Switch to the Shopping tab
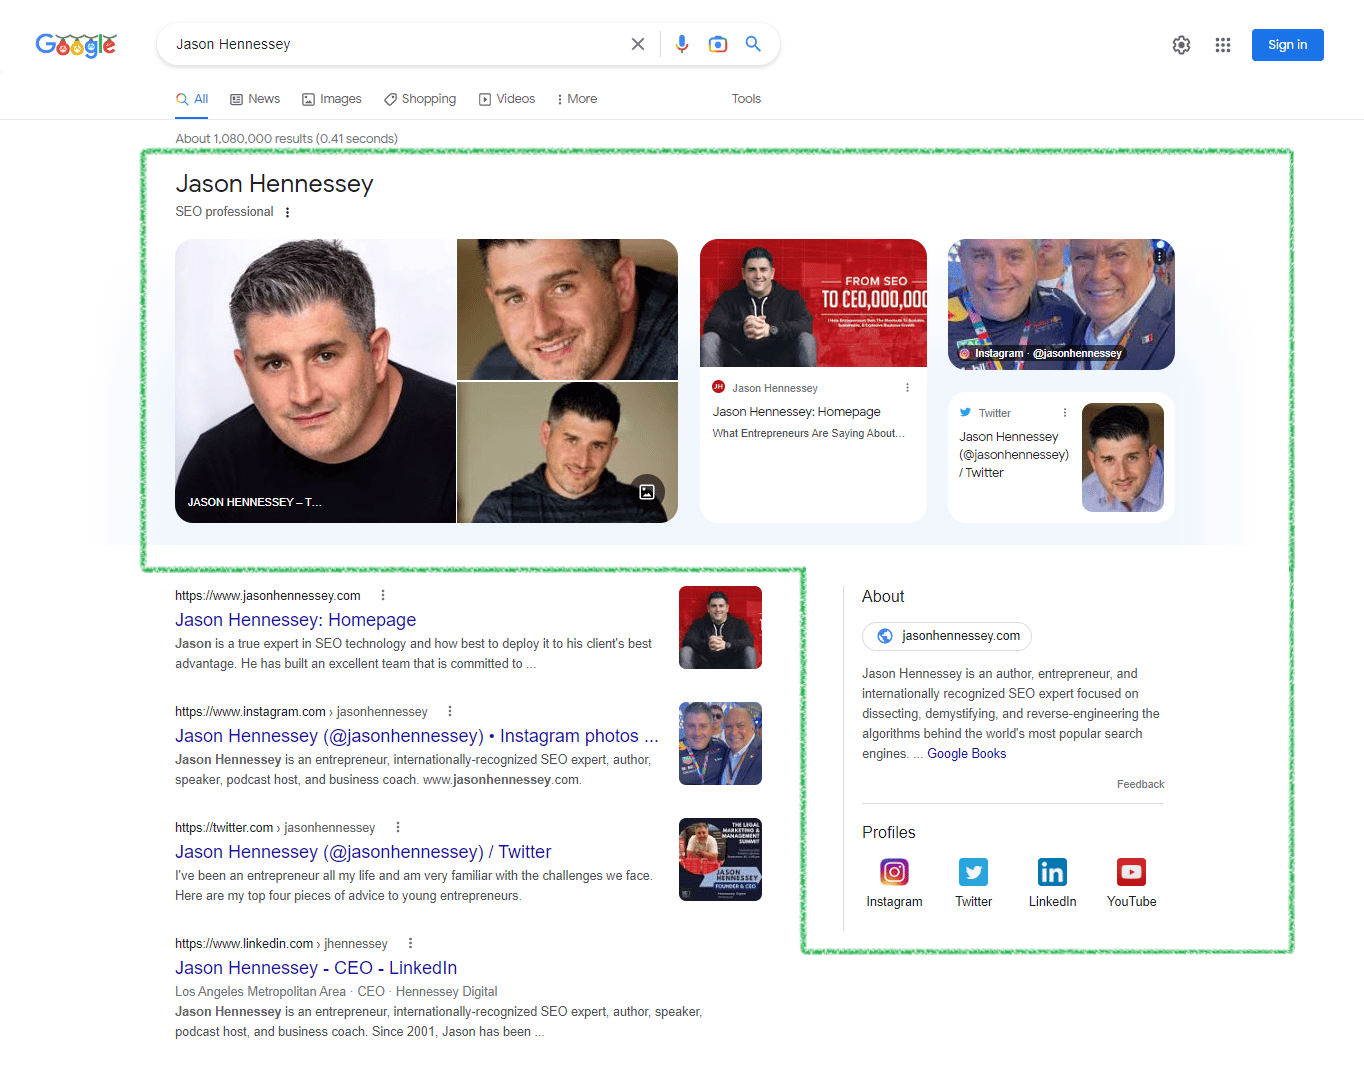Image resolution: width=1364 pixels, height=1084 pixels. pyautogui.click(x=420, y=99)
